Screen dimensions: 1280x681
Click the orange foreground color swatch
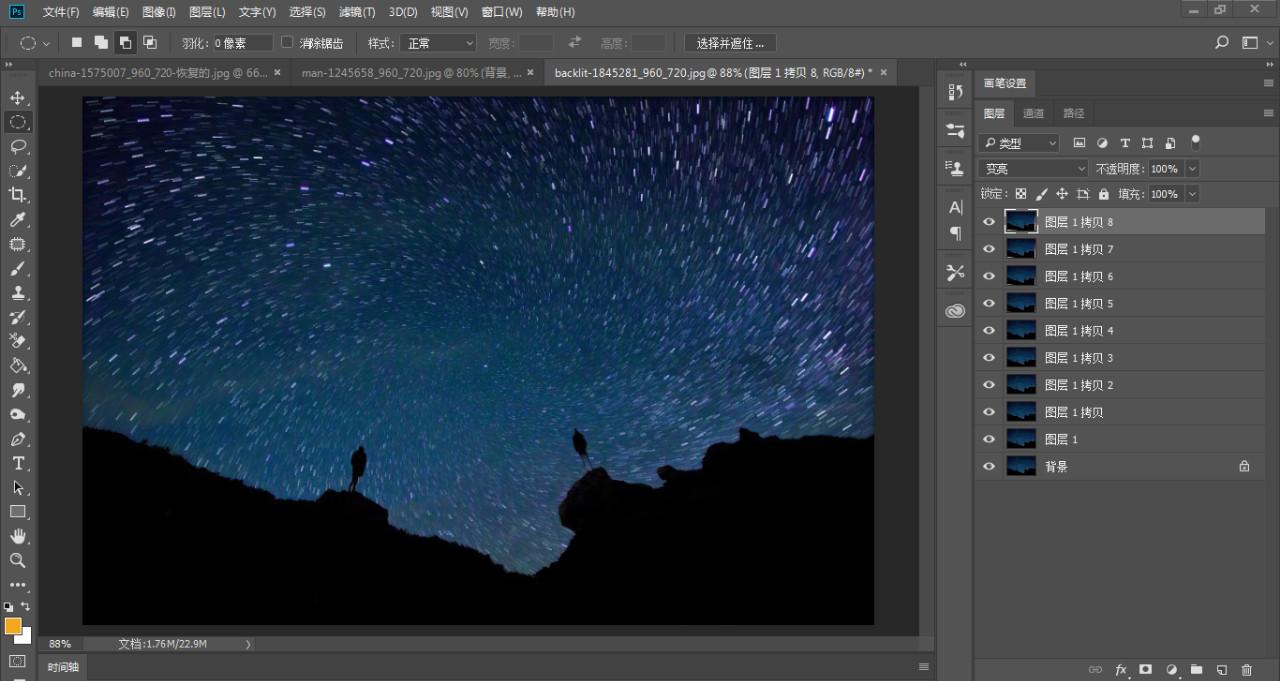[x=13, y=626]
